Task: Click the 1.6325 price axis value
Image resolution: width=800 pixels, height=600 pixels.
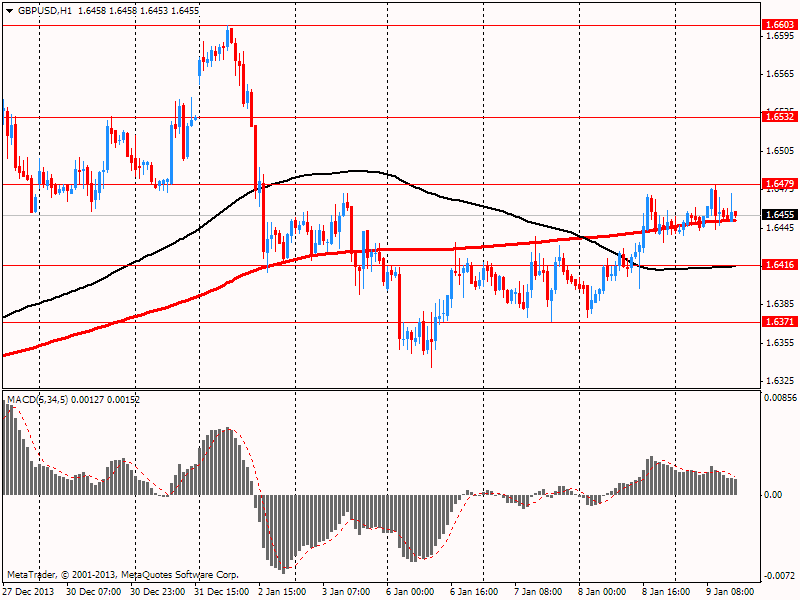Action: (x=781, y=381)
